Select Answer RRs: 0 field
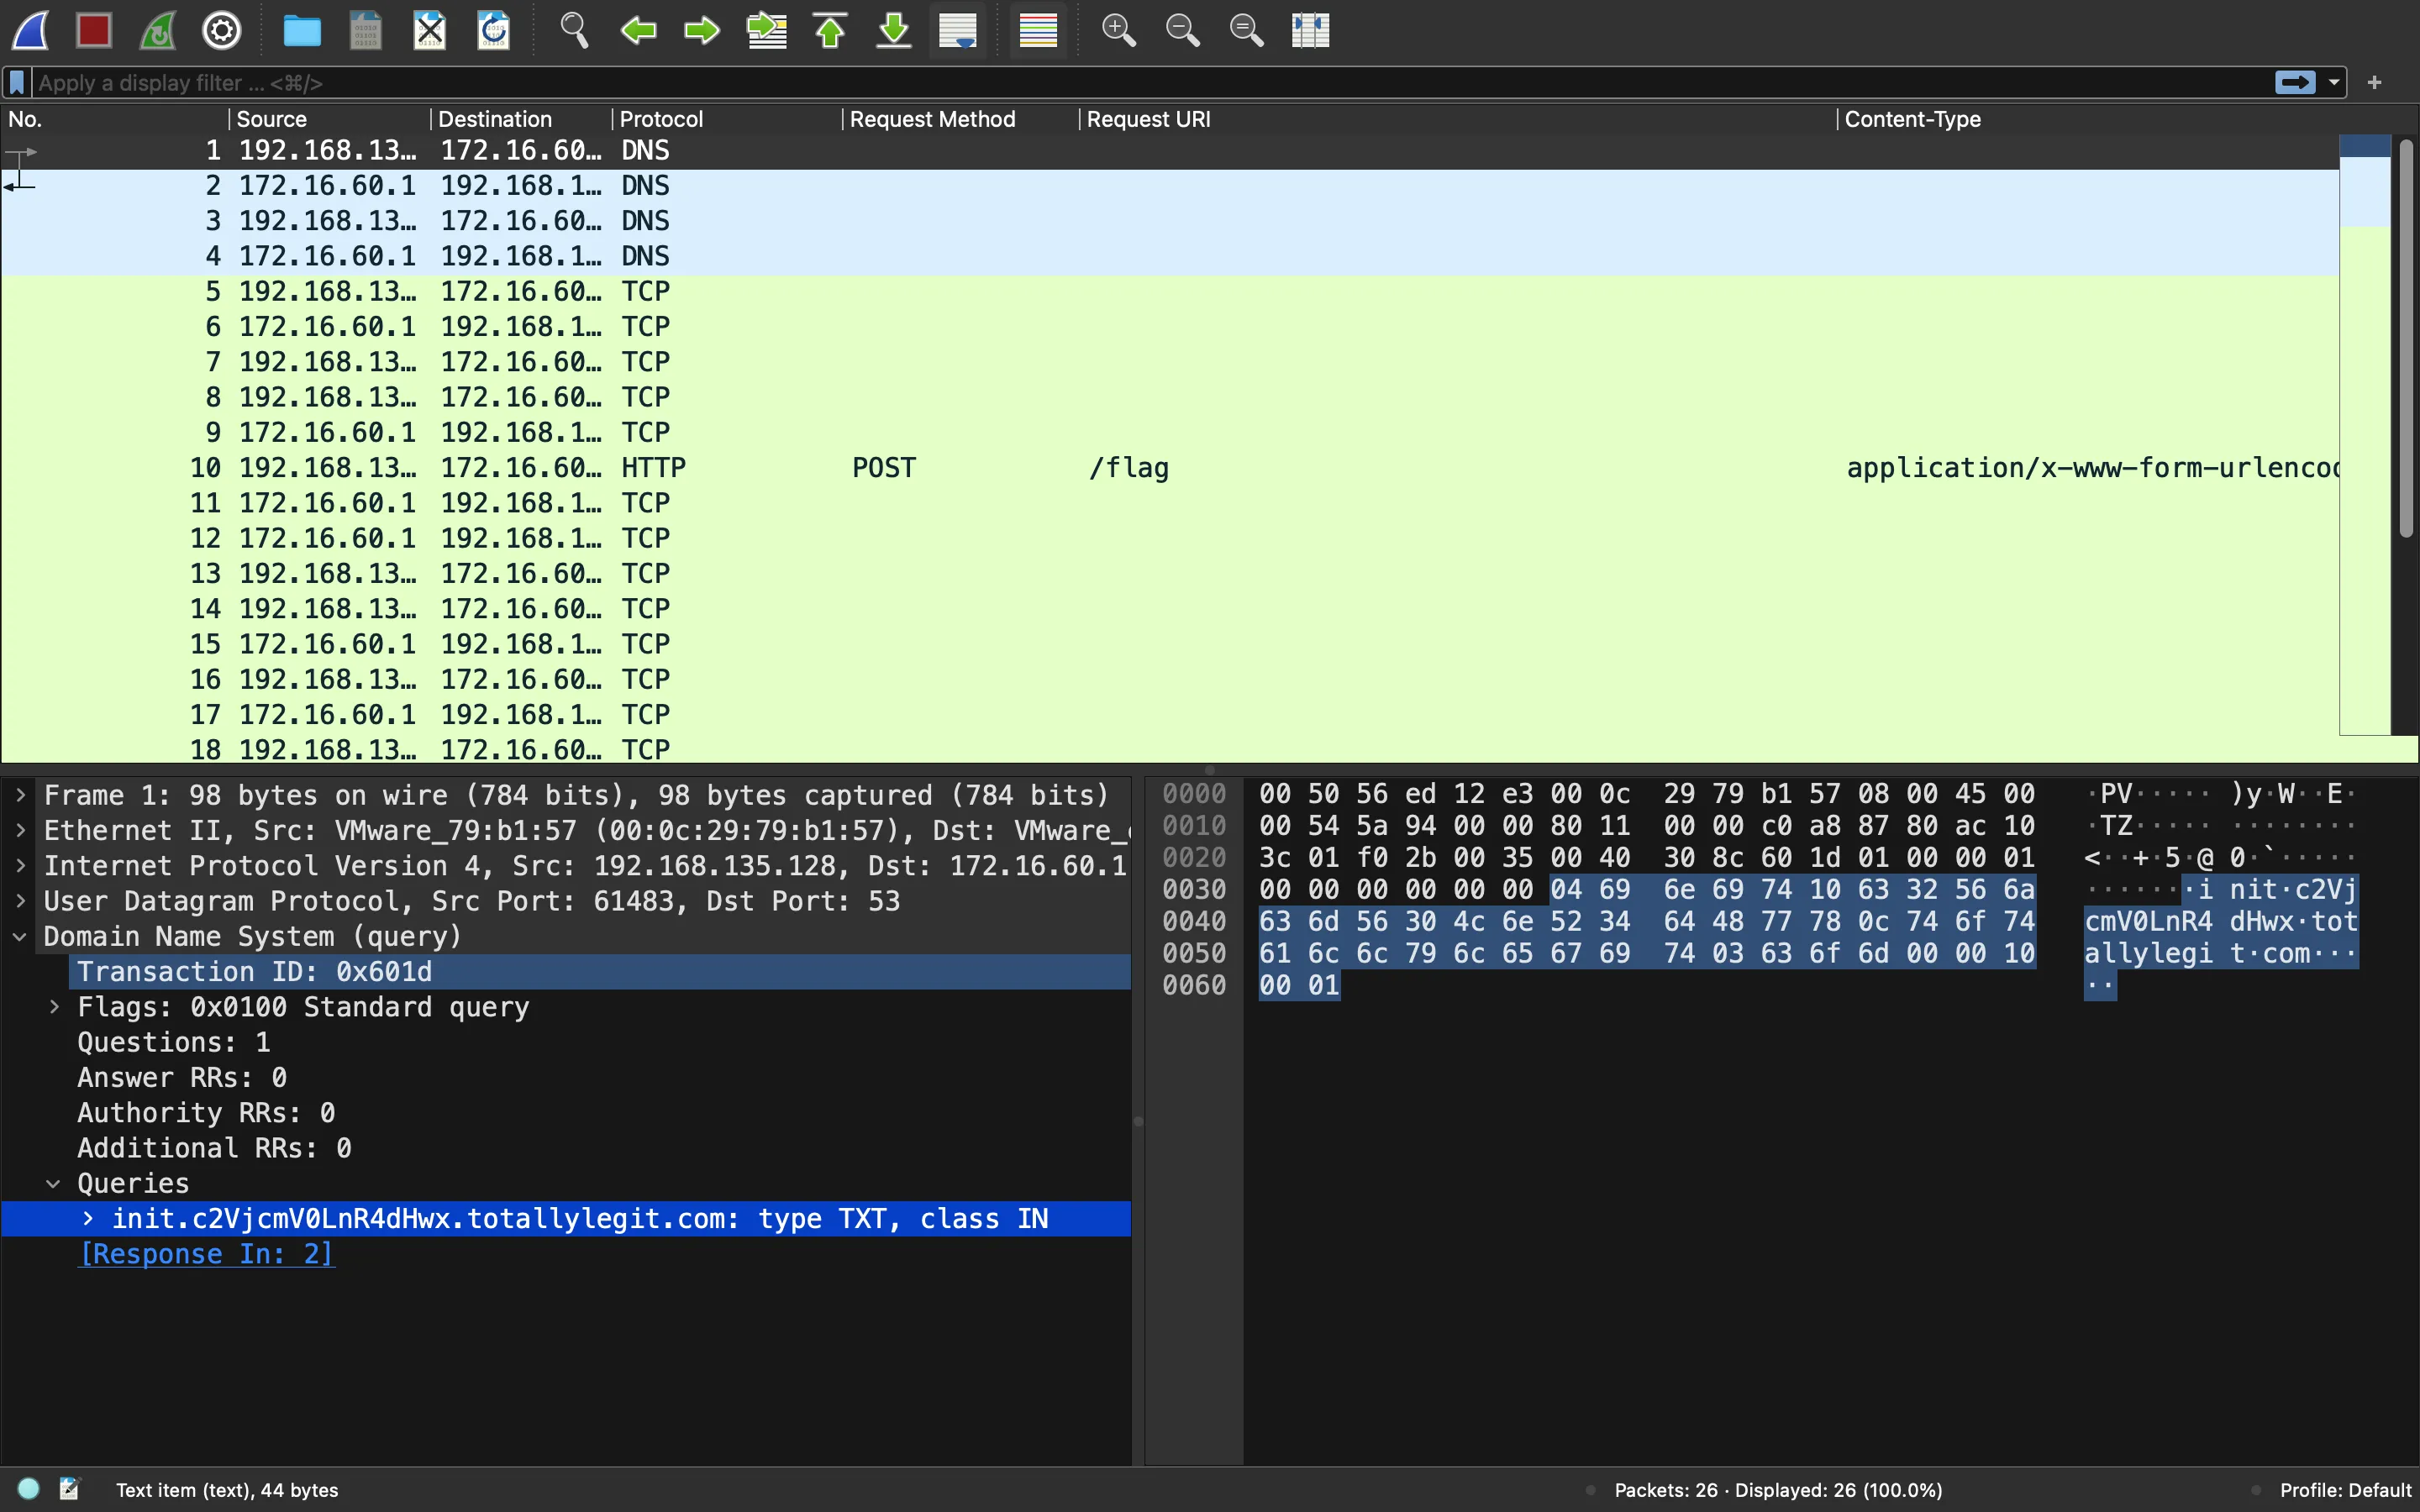Viewport: 2420px width, 1512px height. 182,1078
